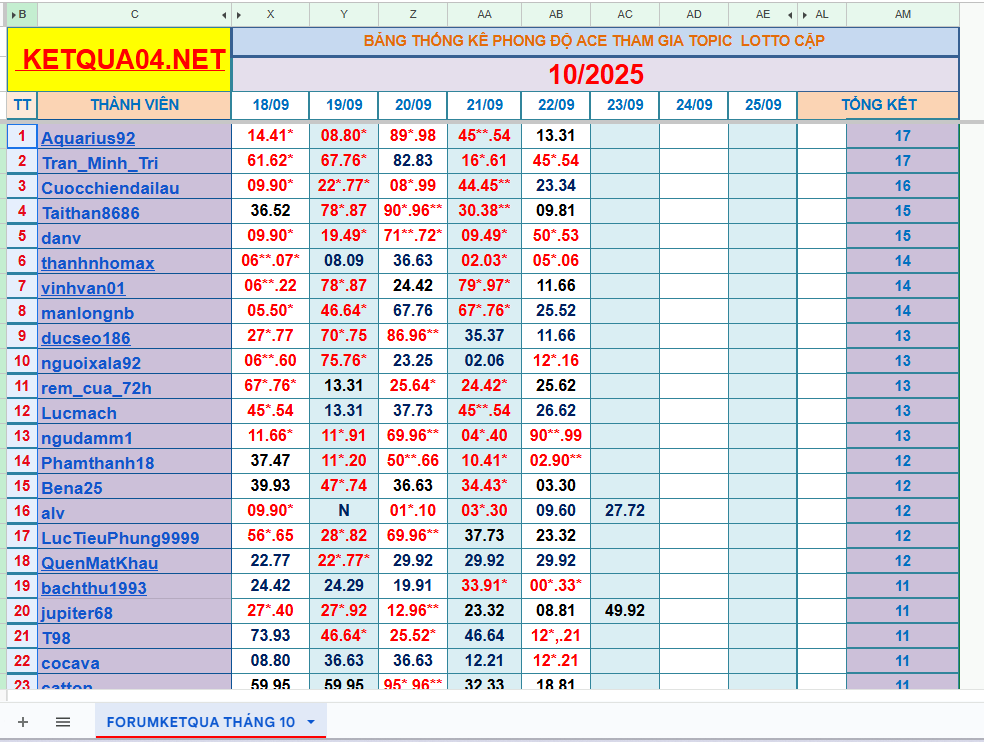Expand hidden columns left of column B

[x=12, y=15]
